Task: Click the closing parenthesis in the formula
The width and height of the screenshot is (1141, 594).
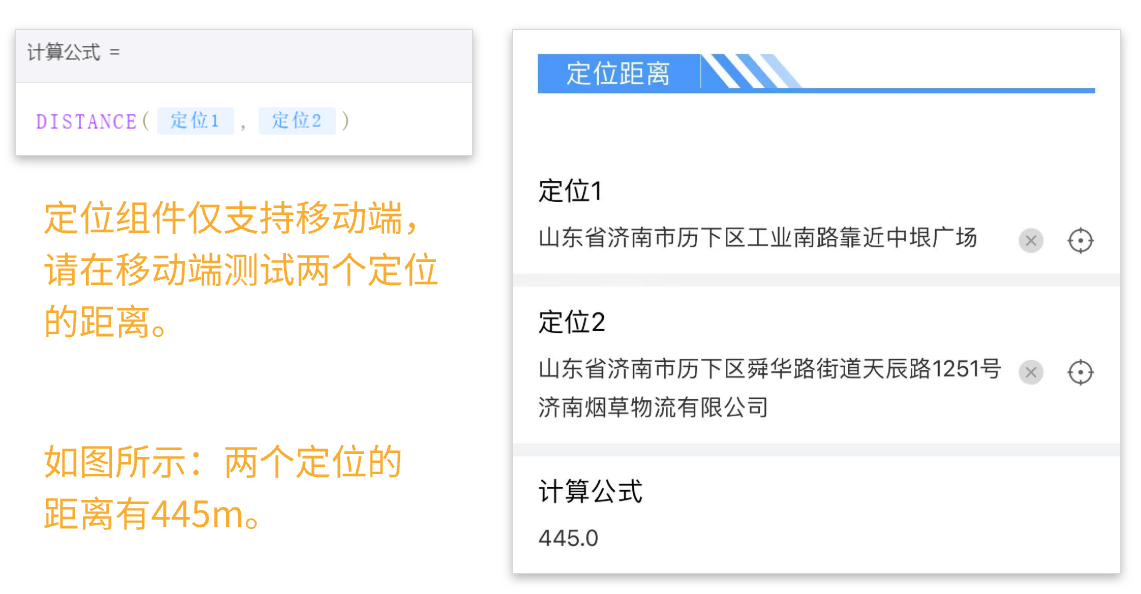Action: point(346,122)
